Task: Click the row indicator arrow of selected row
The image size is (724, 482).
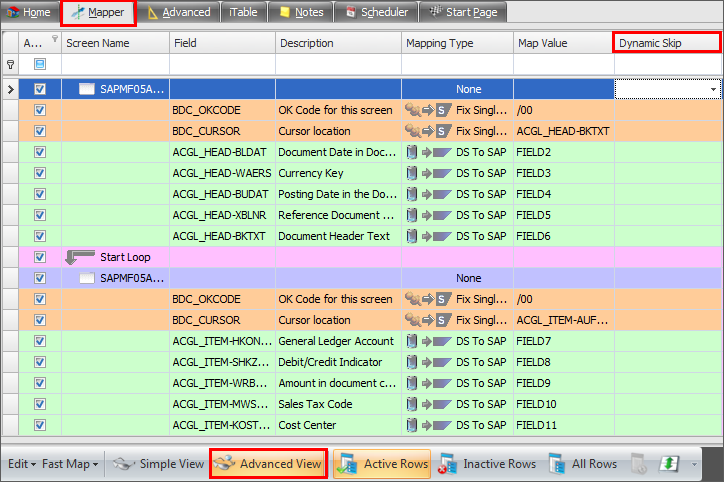Action: [x=10, y=89]
